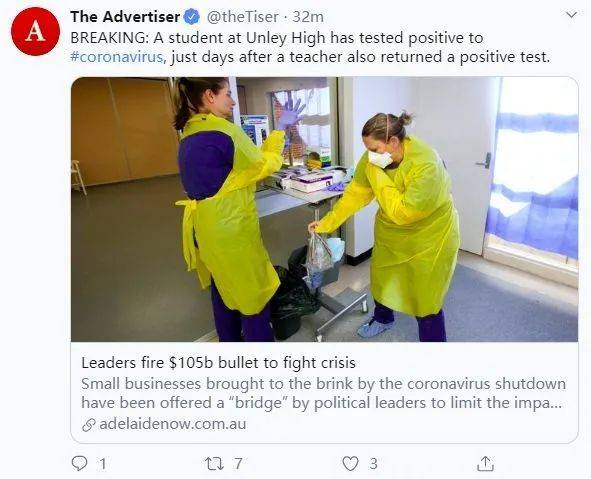591x479 pixels.
Task: Click the verified badge next to The Advertiser
Action: 192,17
